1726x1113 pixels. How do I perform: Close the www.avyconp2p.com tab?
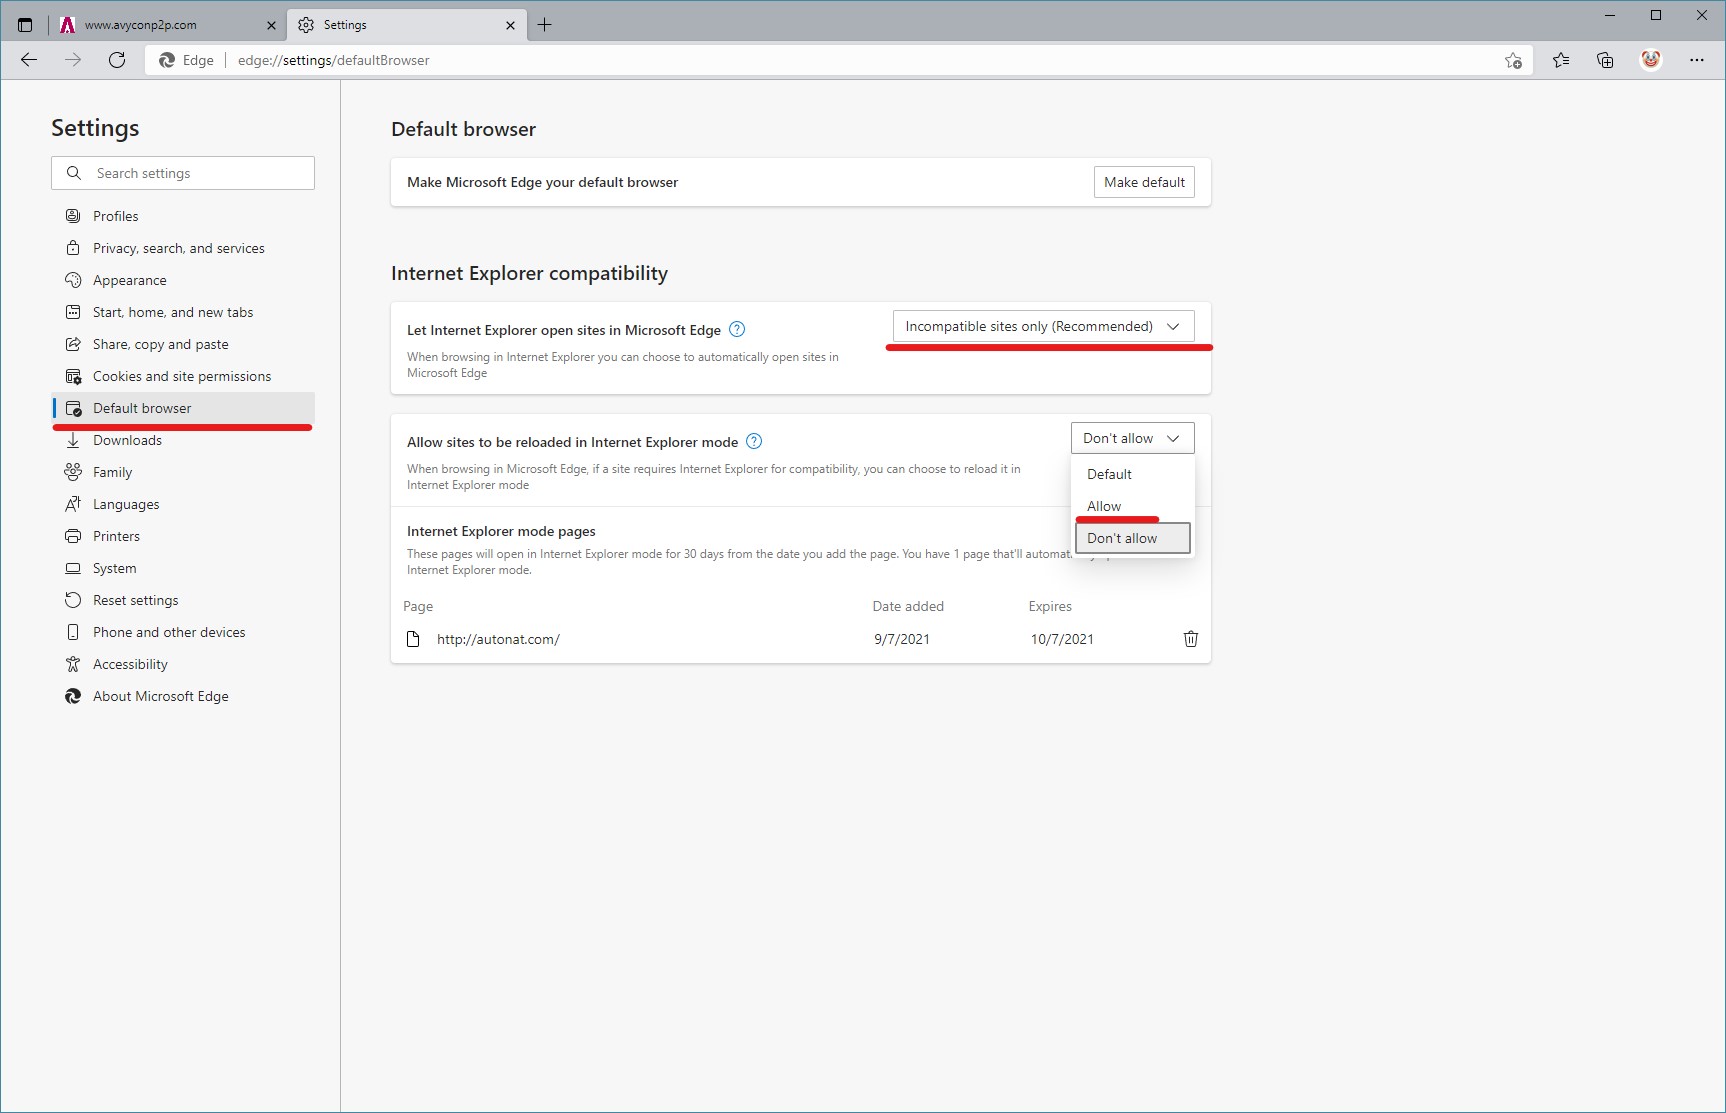coord(271,25)
